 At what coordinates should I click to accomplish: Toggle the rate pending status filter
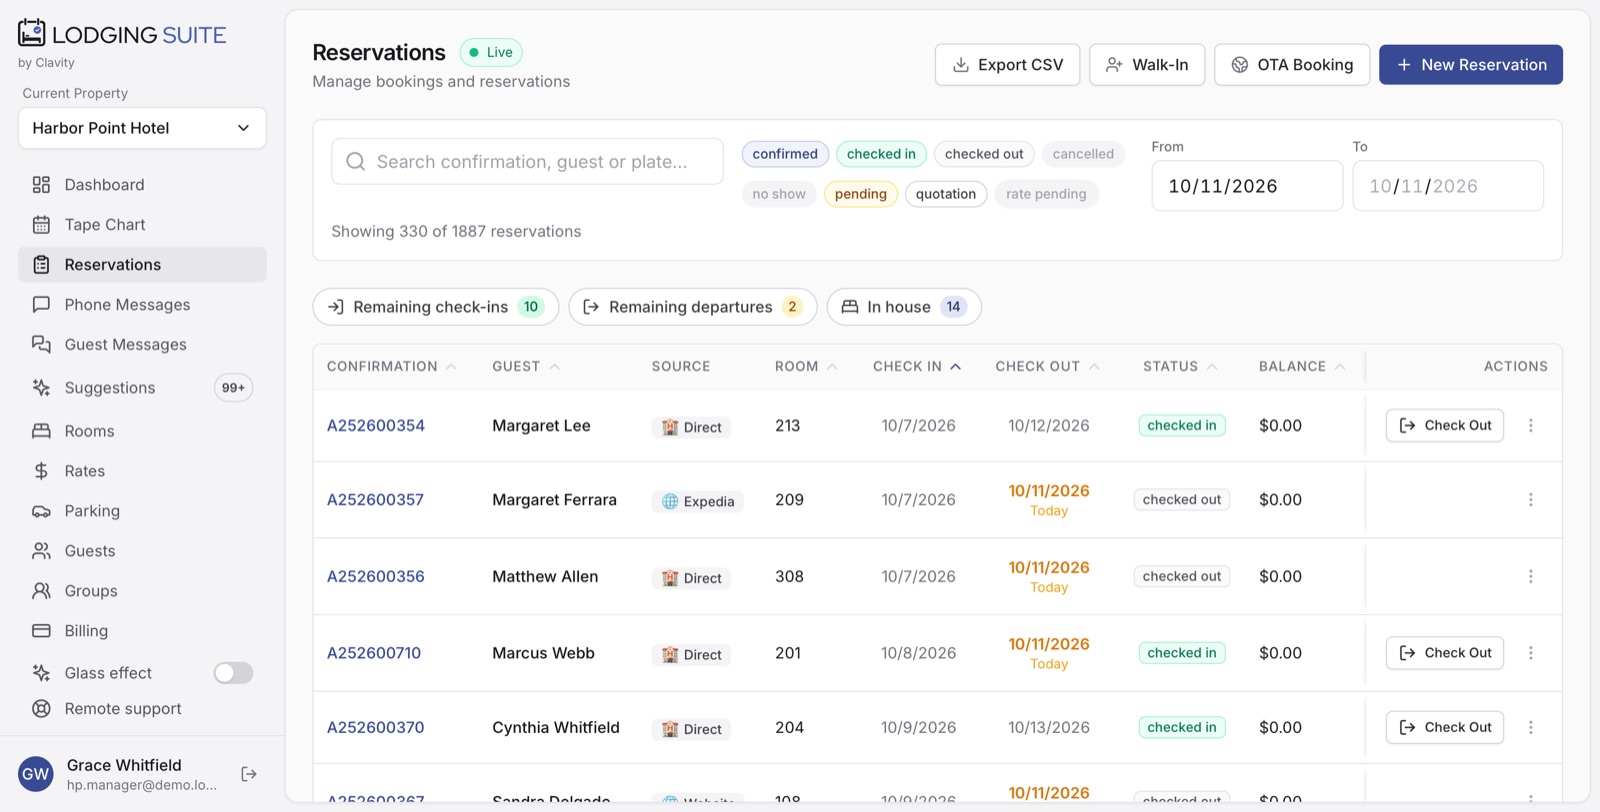[1046, 194]
